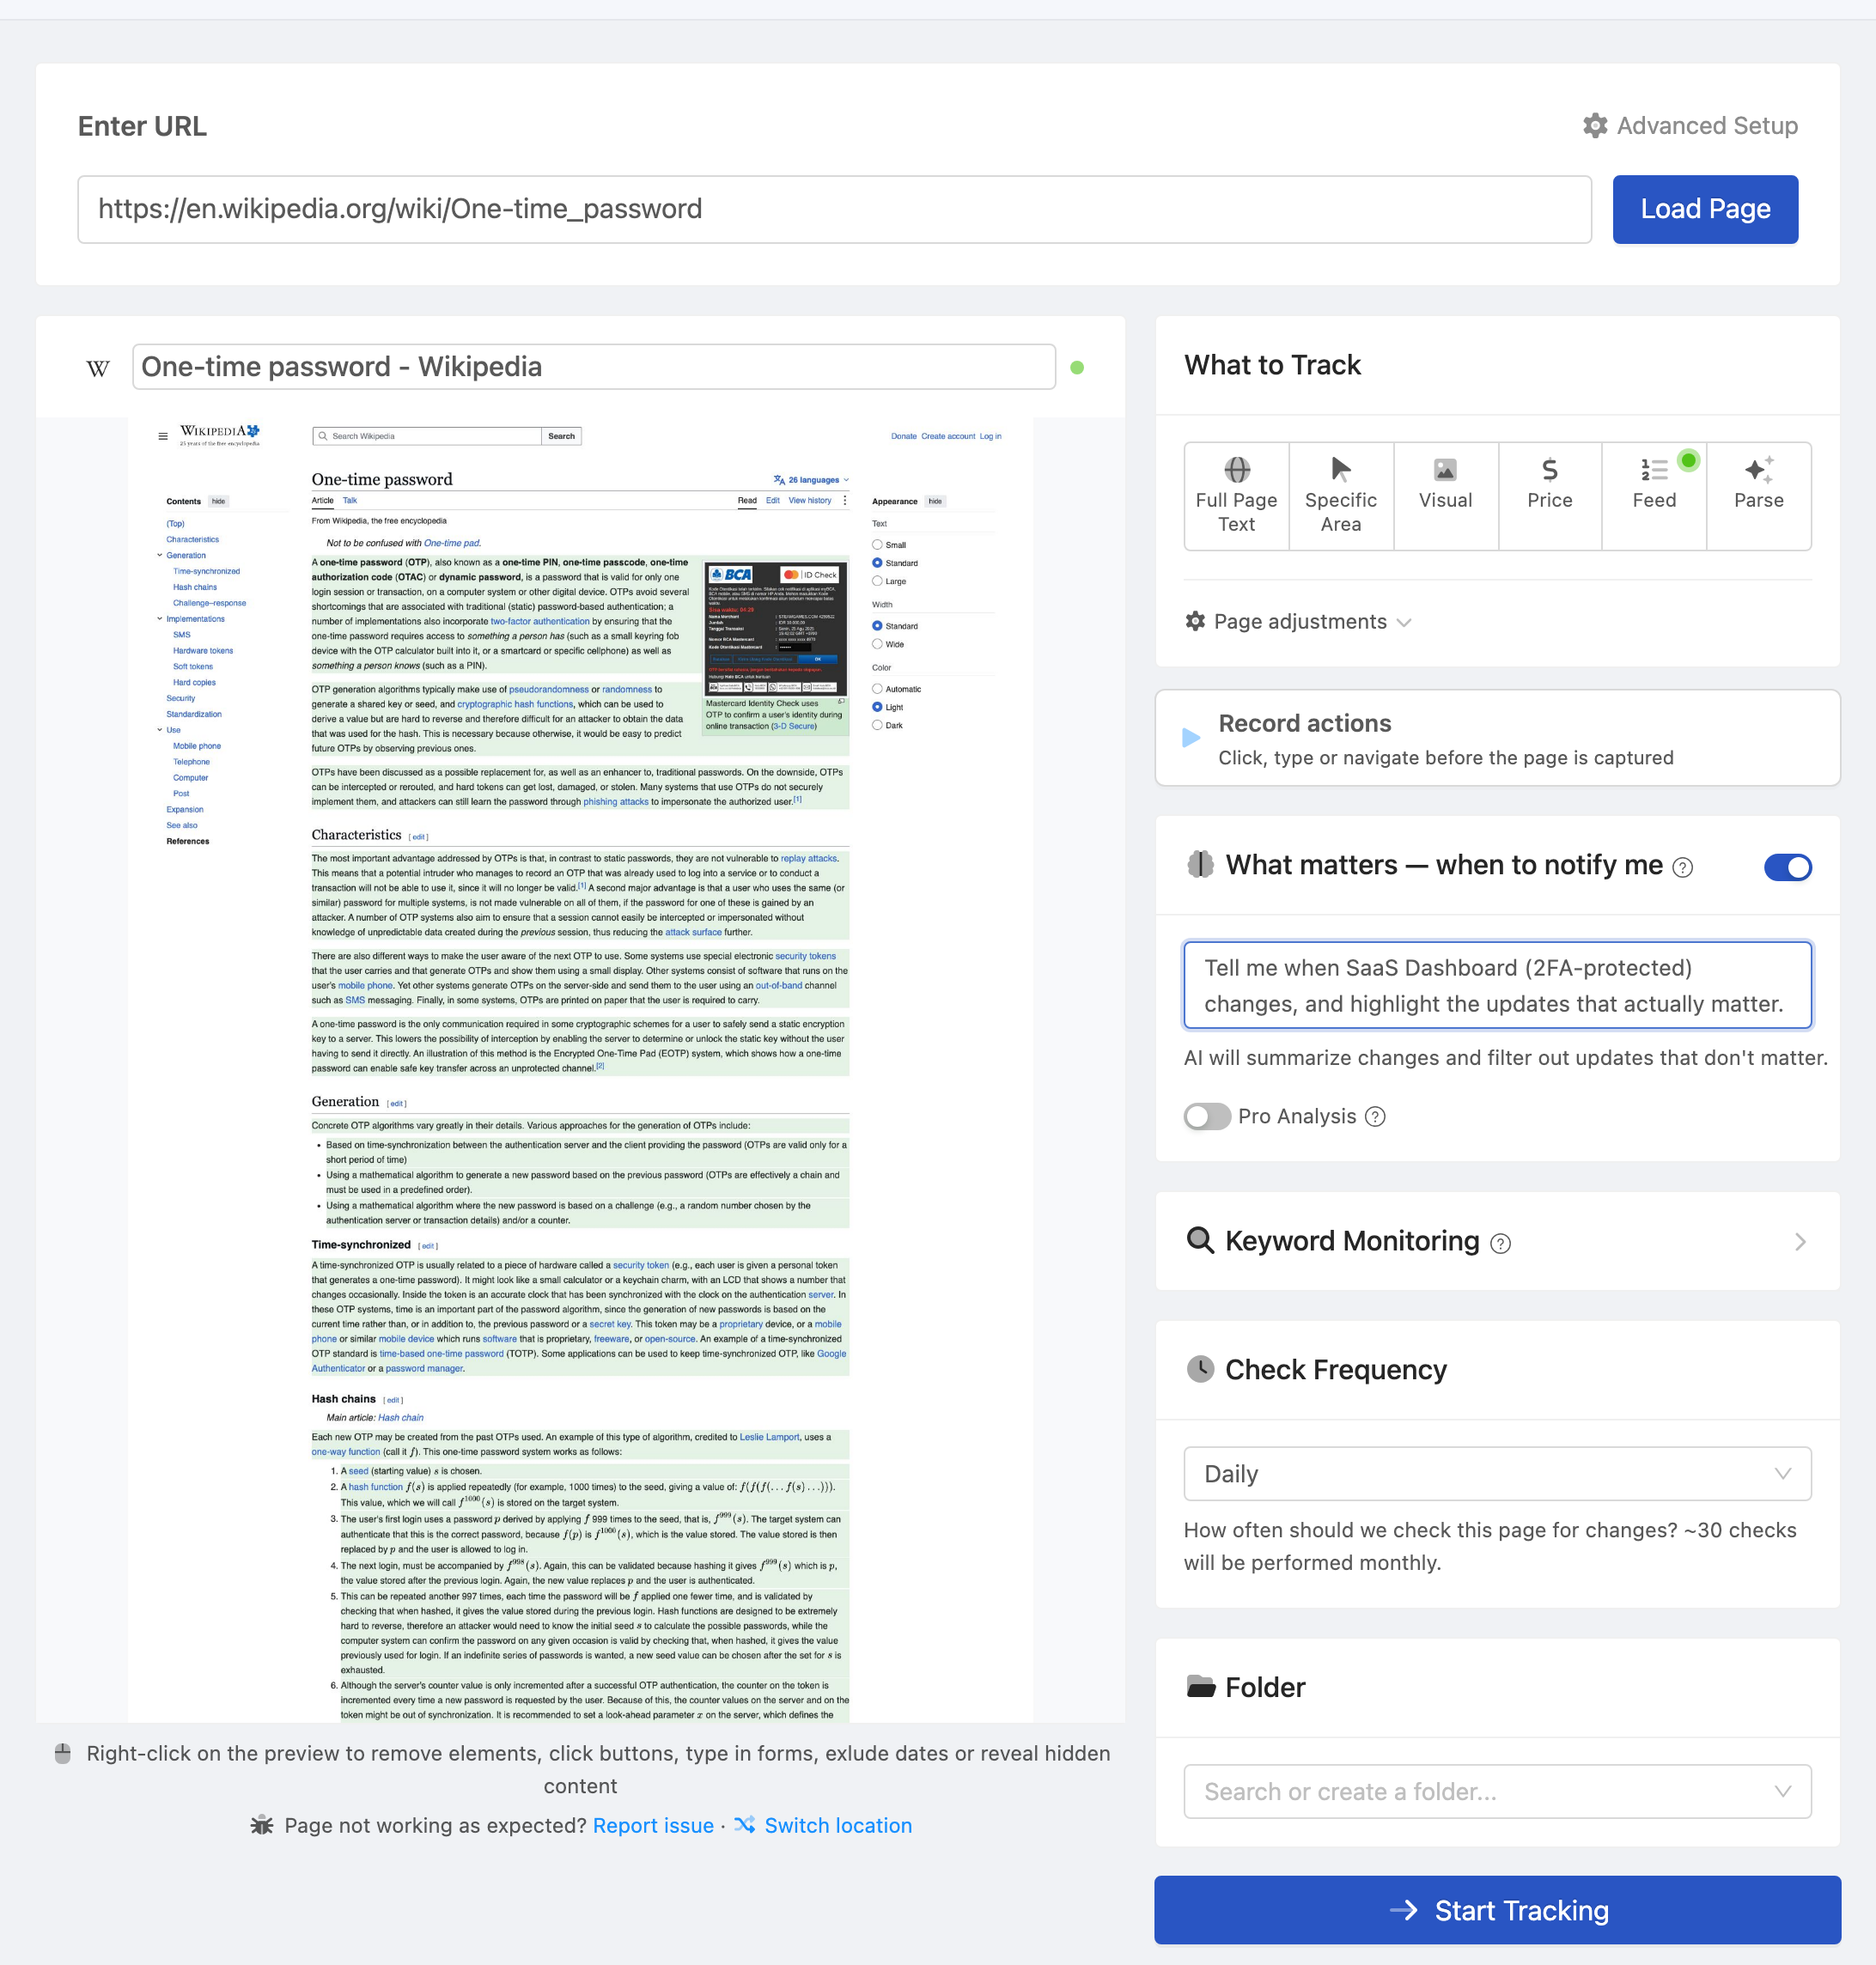
Task: Expand the Keyword Monitoring chevron
Action: click(x=1800, y=1242)
